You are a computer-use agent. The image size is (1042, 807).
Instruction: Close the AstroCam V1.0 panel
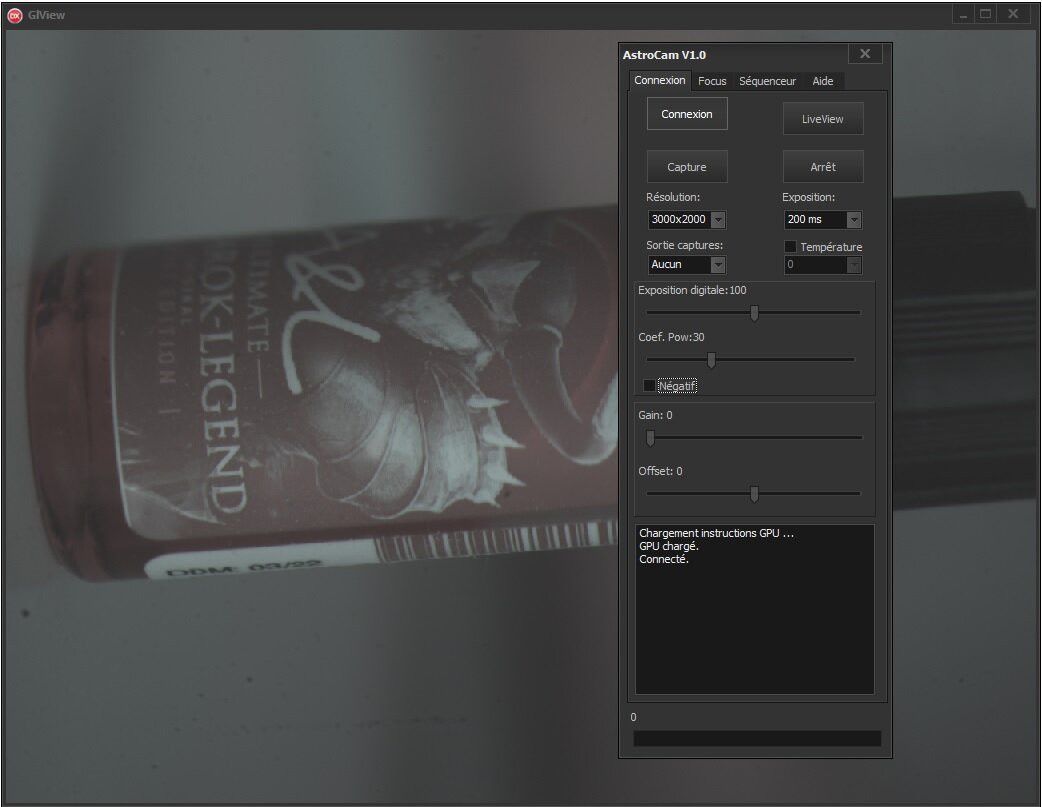point(865,54)
